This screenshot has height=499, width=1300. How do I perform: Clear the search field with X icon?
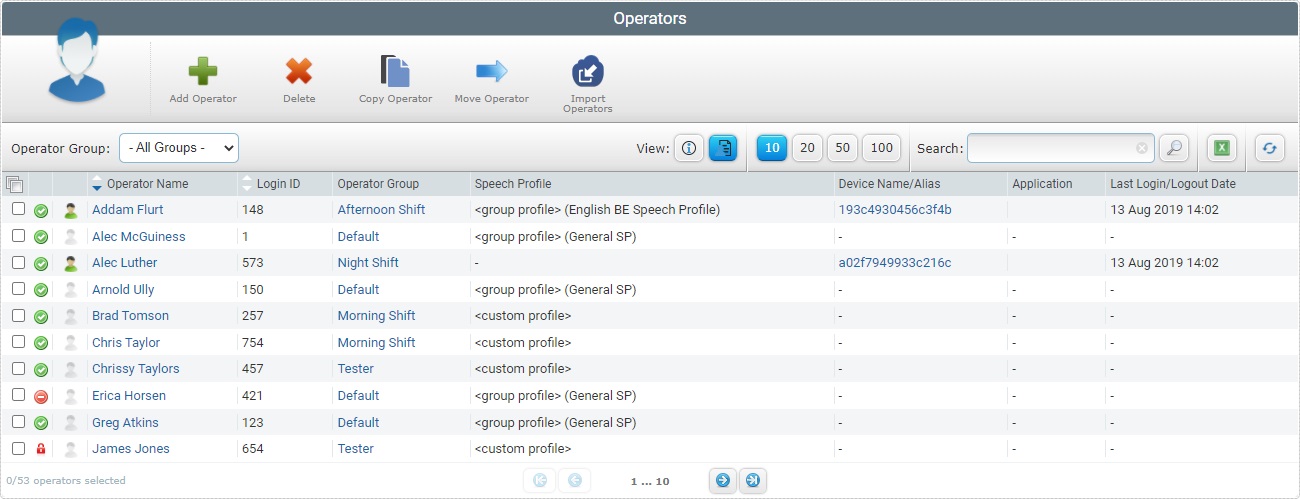(x=1142, y=148)
